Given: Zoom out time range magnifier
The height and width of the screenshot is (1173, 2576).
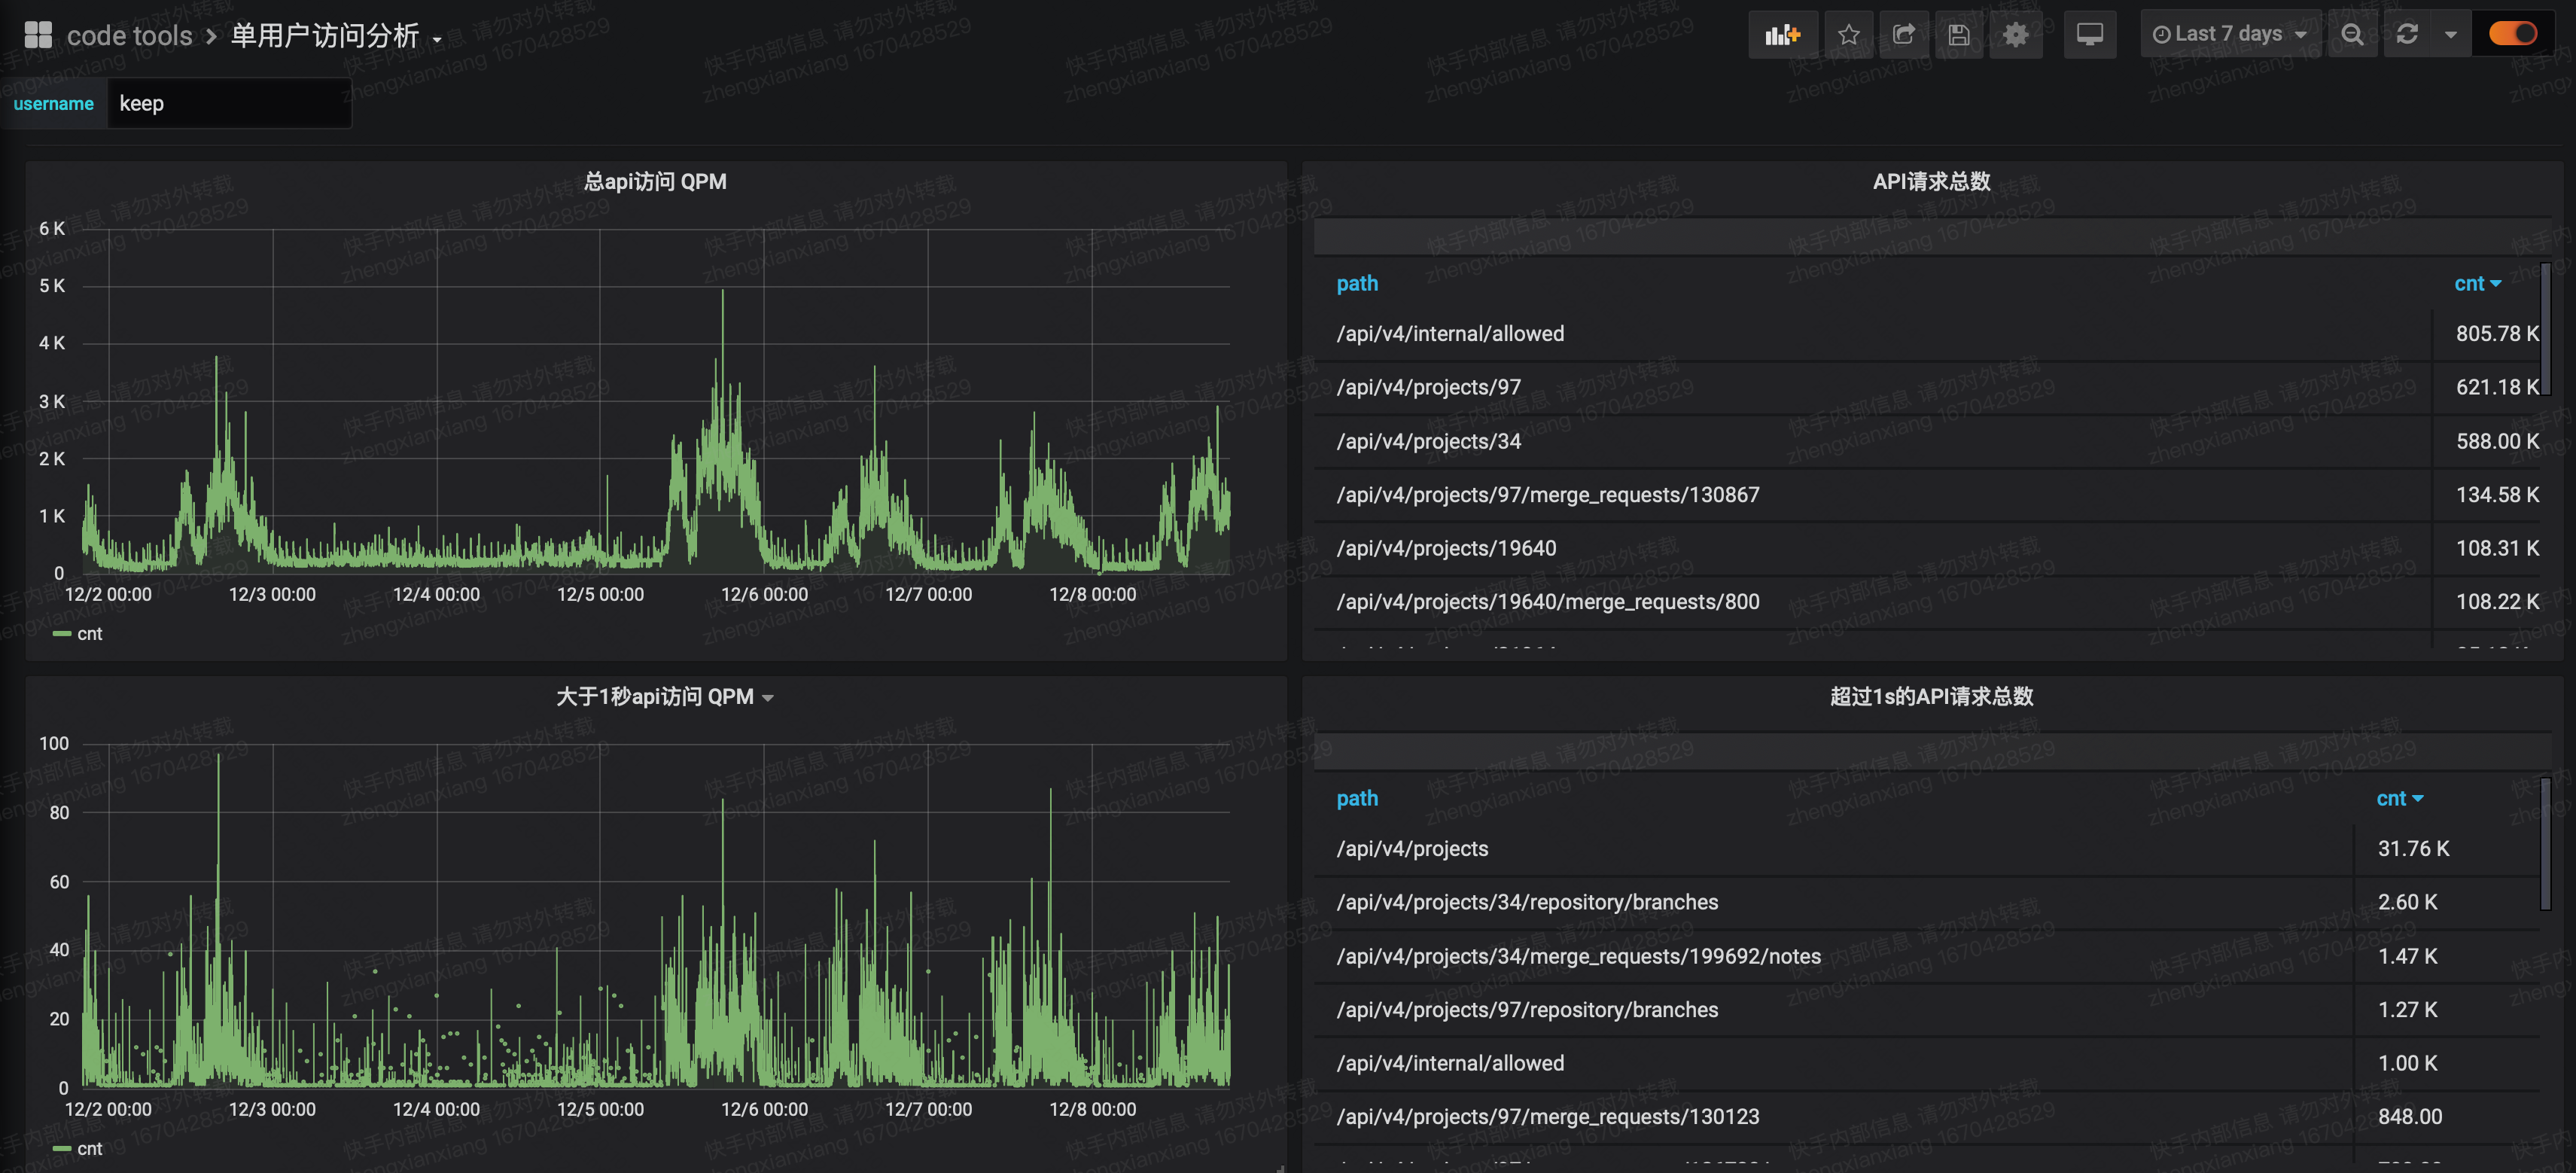Looking at the screenshot, I should click(x=2352, y=35).
